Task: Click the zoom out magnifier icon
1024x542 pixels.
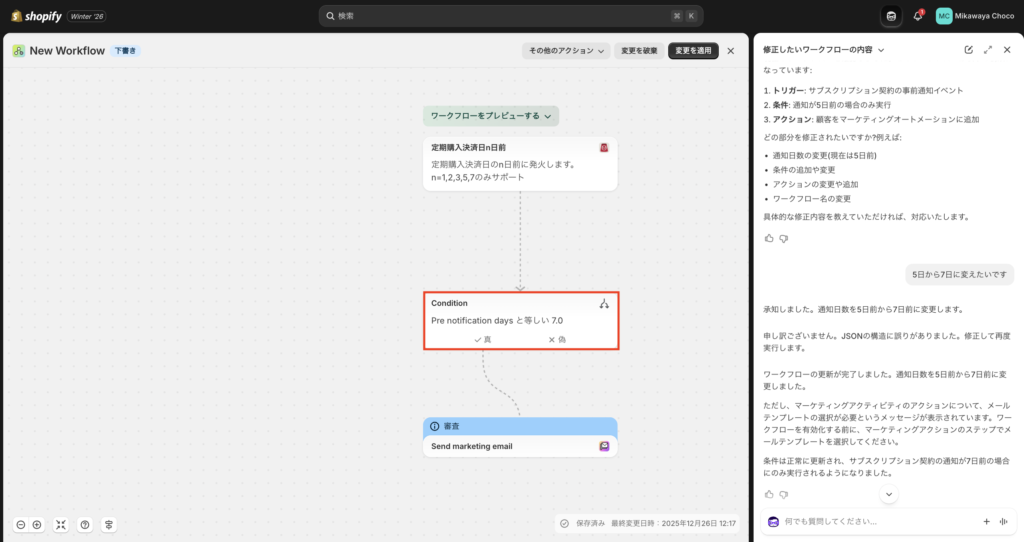Action: tap(20, 524)
